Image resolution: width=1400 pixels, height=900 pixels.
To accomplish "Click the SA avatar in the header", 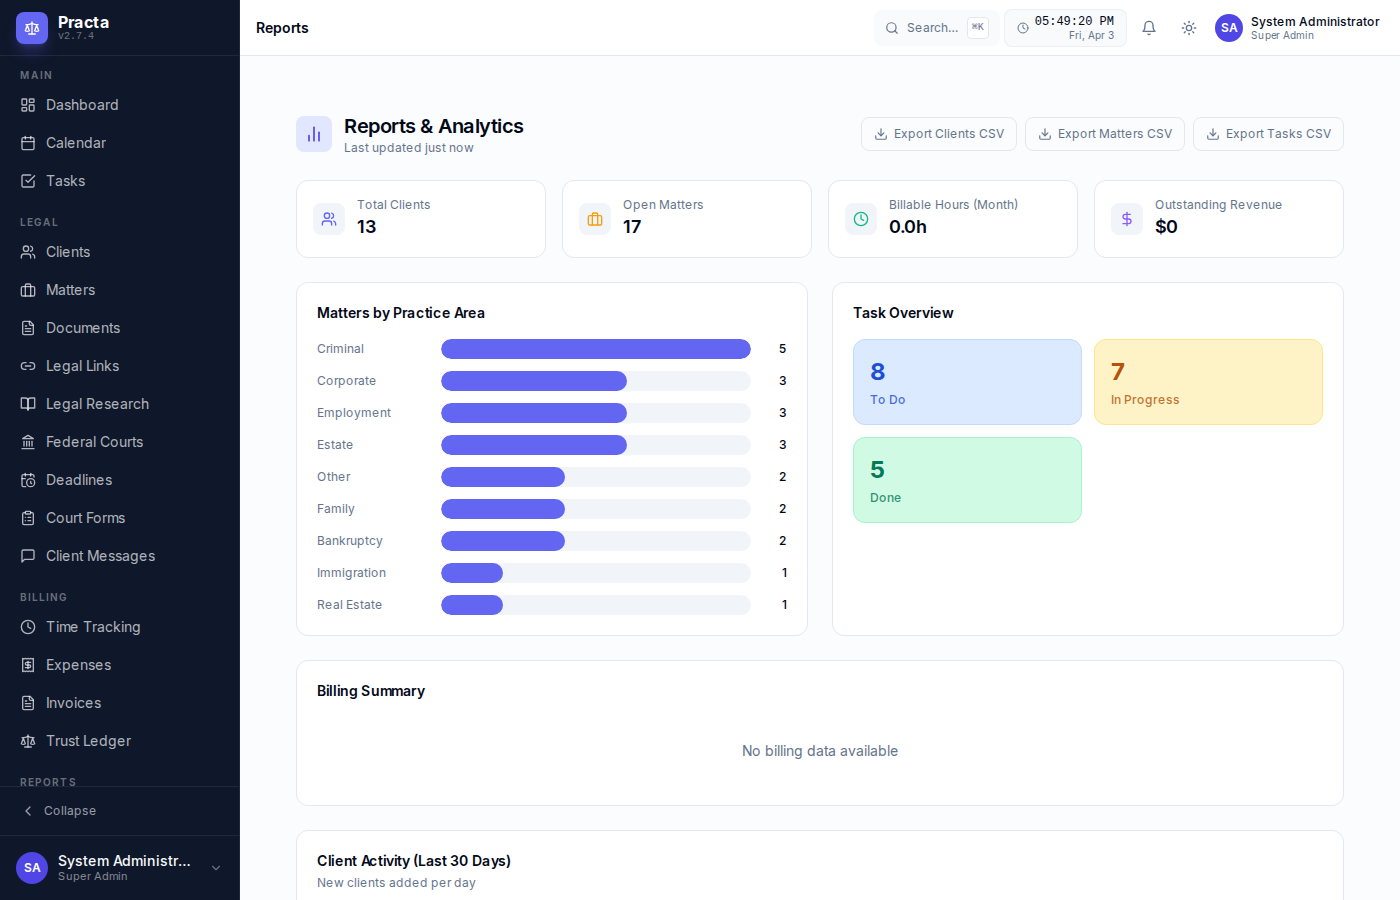I will coord(1229,28).
